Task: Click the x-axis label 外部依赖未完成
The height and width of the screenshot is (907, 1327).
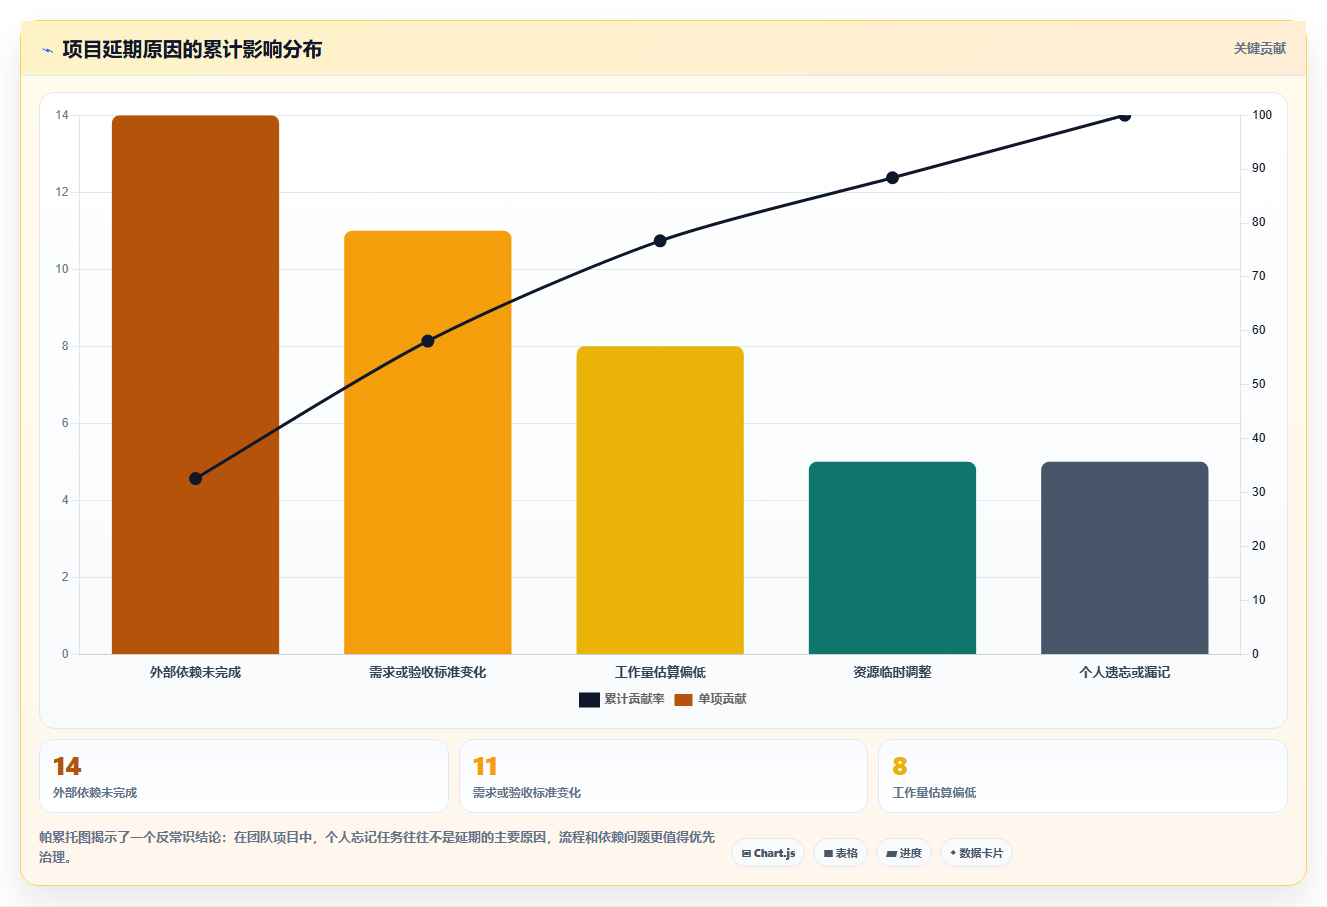Action: click(x=195, y=672)
